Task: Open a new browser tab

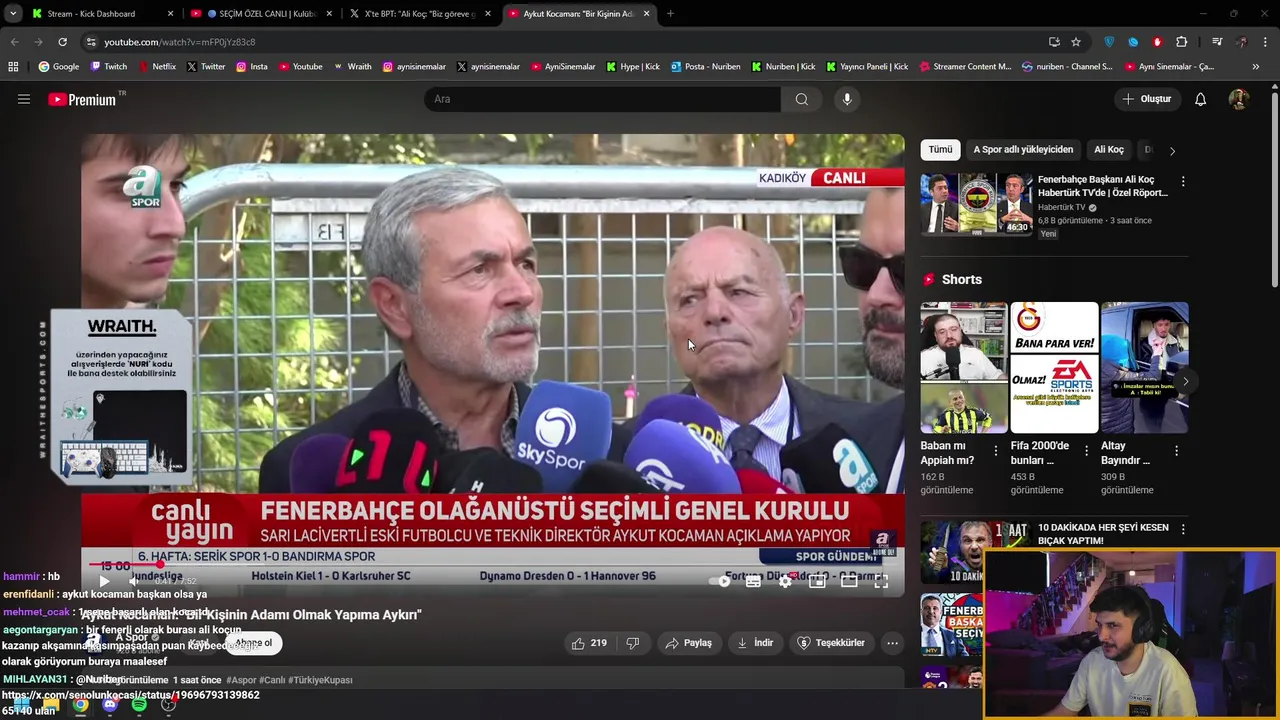Action: [x=670, y=14]
